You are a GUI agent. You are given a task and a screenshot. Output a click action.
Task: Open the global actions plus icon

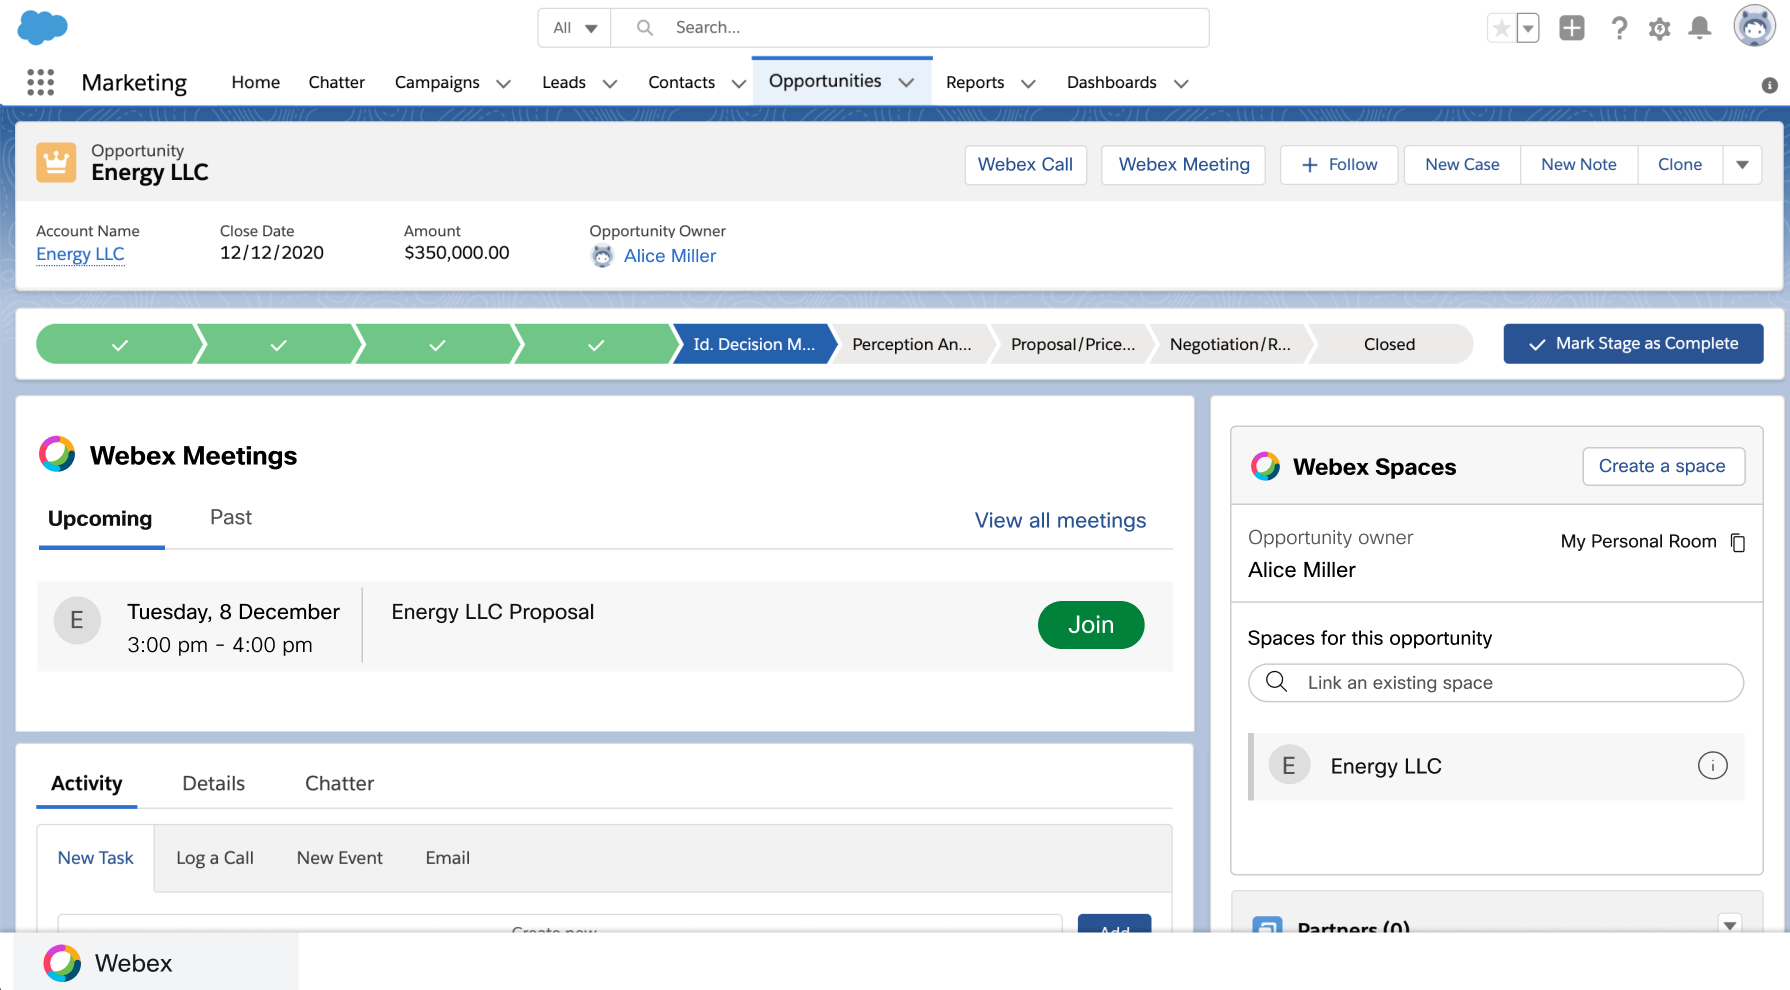1572,28
